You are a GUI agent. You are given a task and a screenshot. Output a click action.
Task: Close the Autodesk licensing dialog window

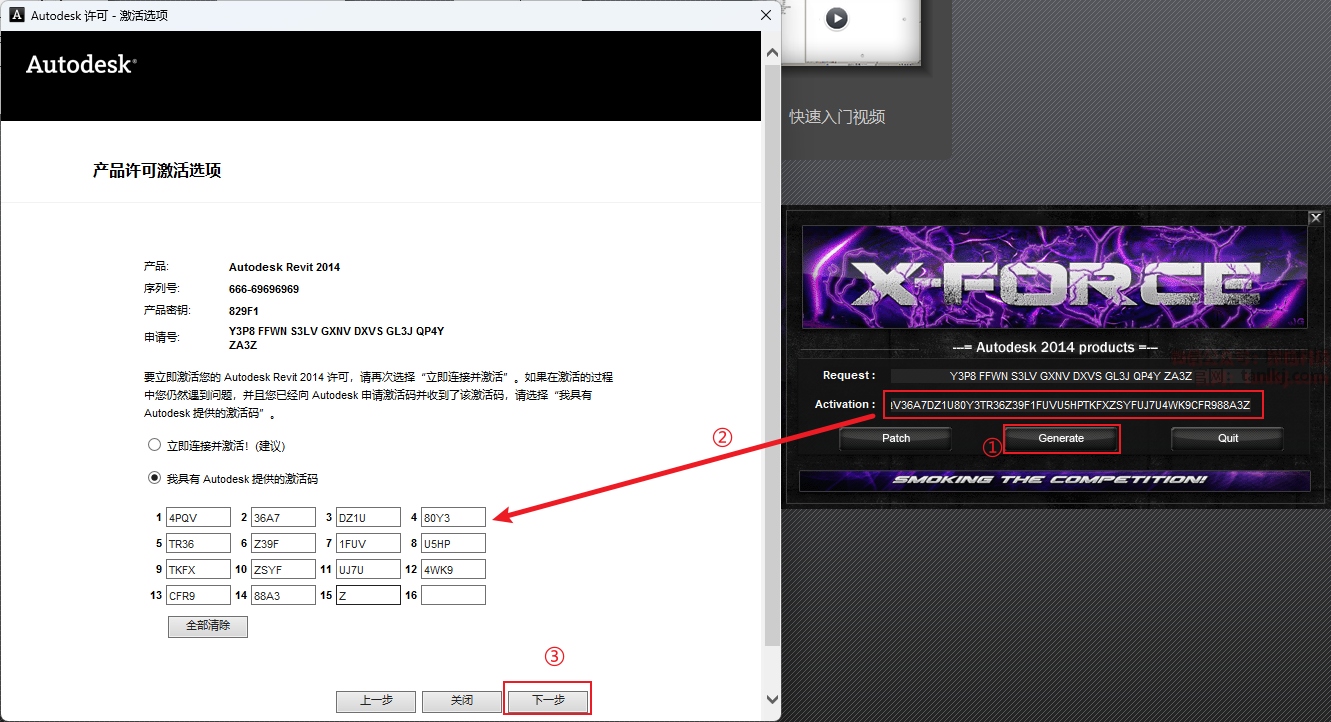767,15
